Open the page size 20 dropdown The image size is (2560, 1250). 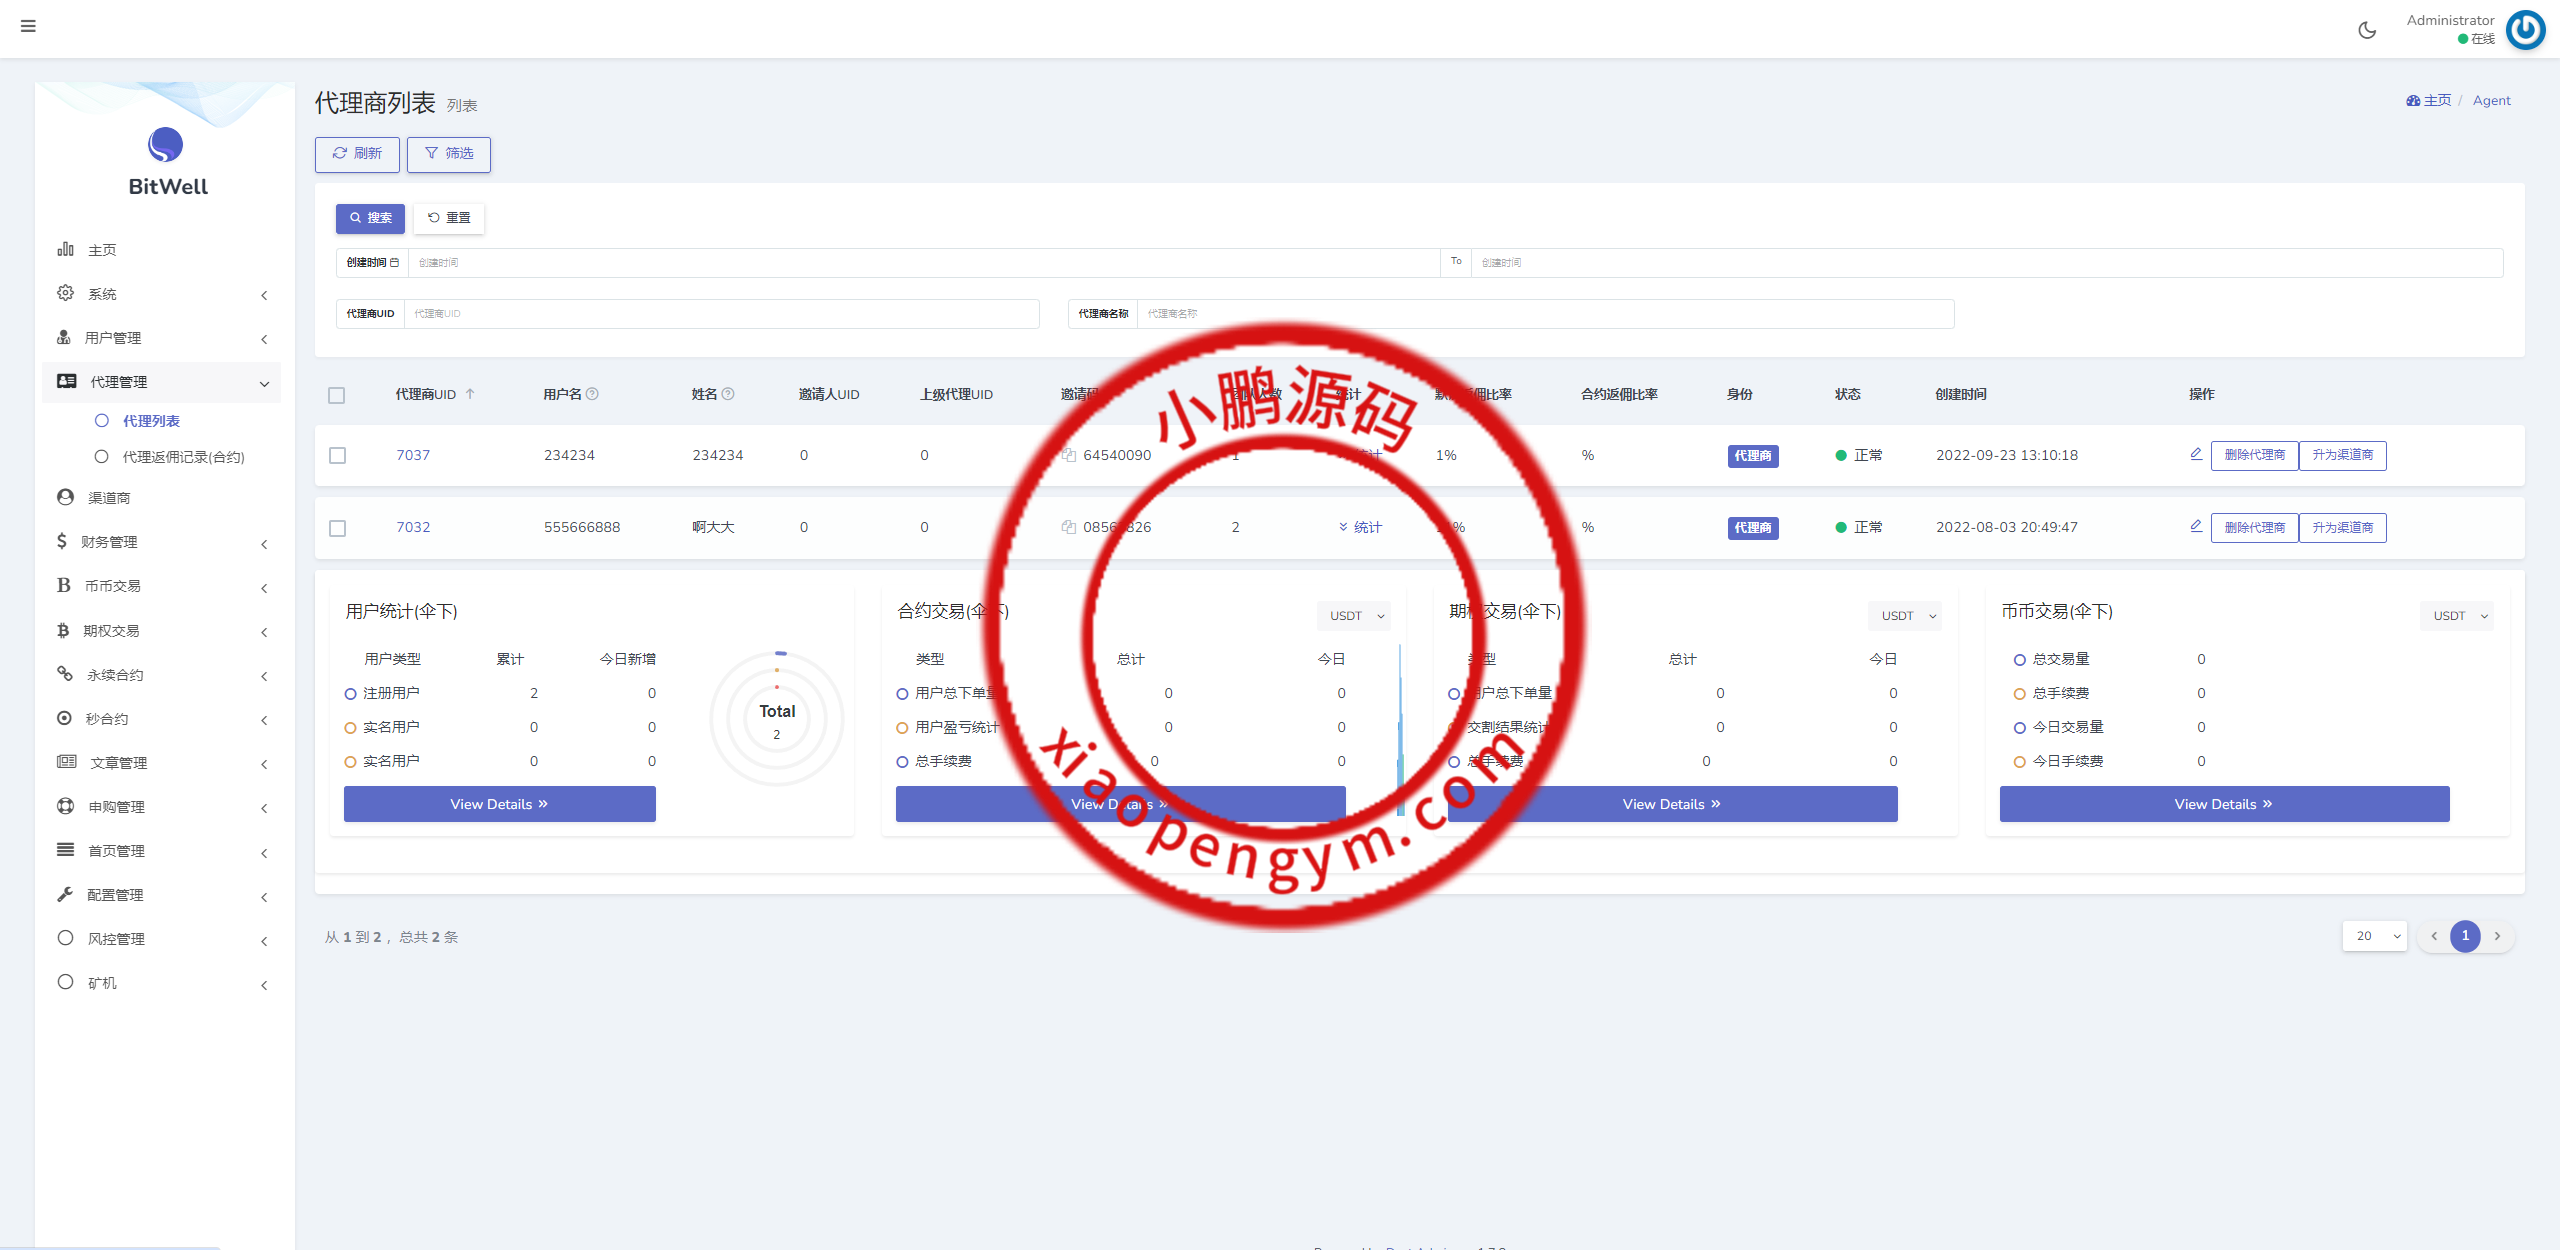[2375, 936]
